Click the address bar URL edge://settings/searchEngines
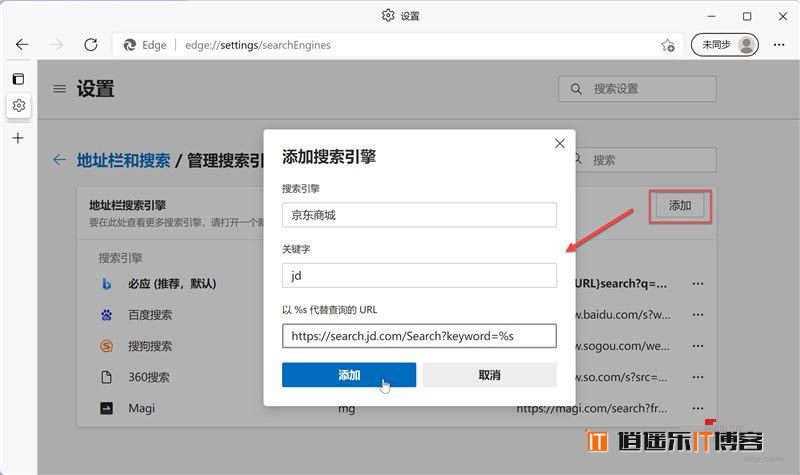 click(x=258, y=45)
